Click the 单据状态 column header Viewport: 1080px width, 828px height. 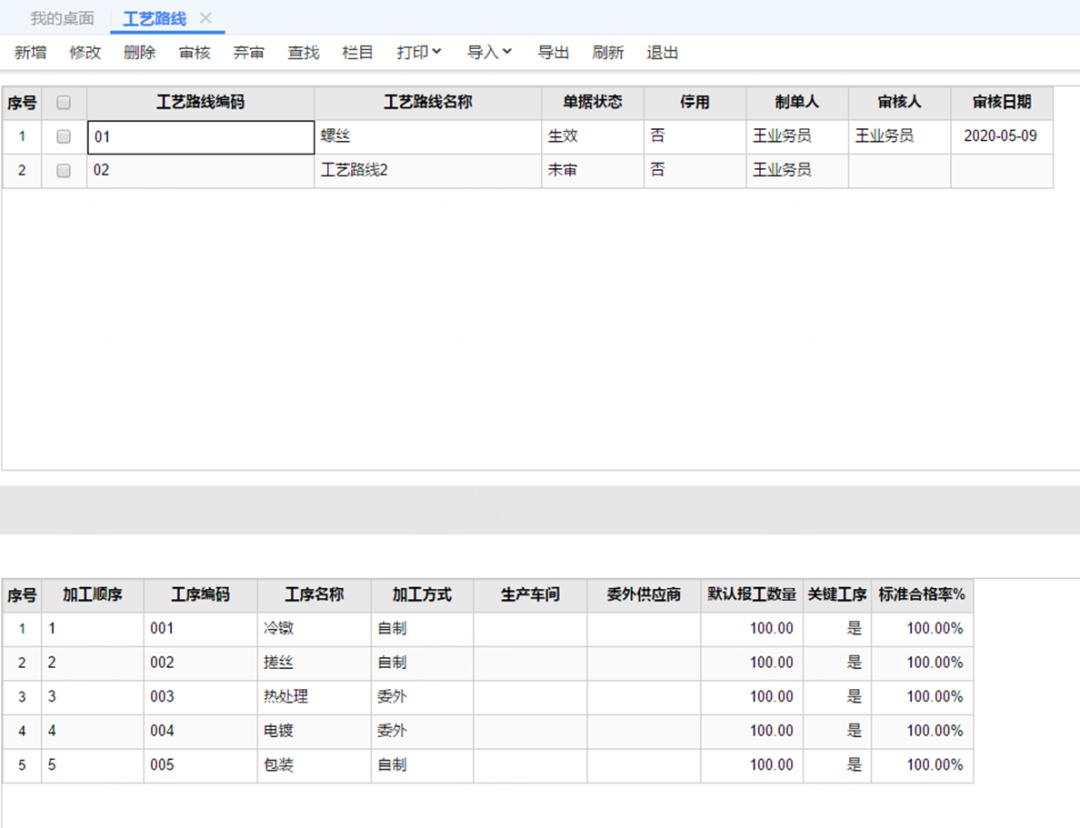(x=592, y=103)
